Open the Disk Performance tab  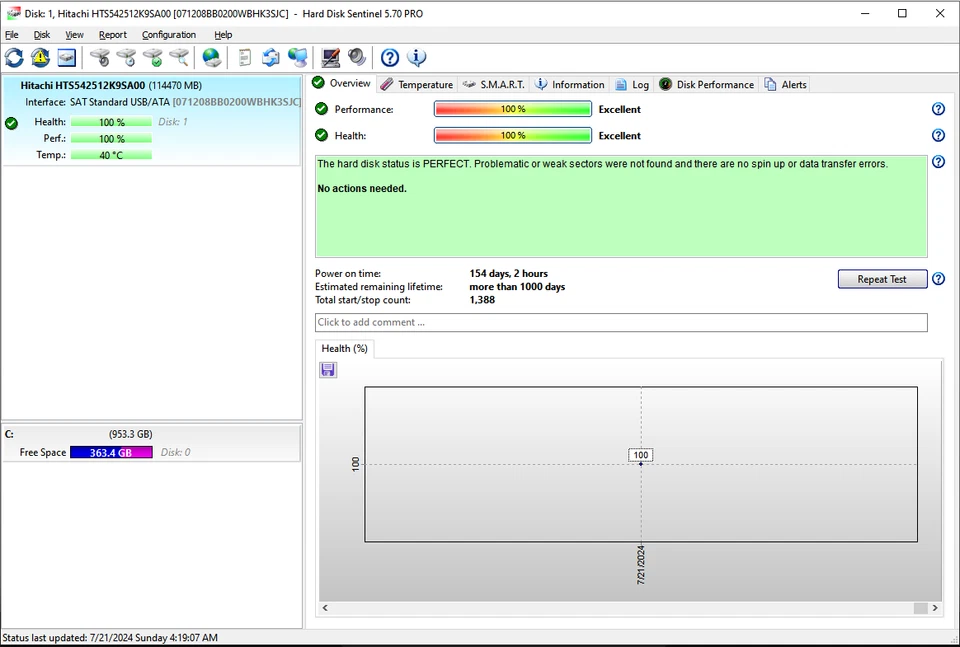[706, 85]
